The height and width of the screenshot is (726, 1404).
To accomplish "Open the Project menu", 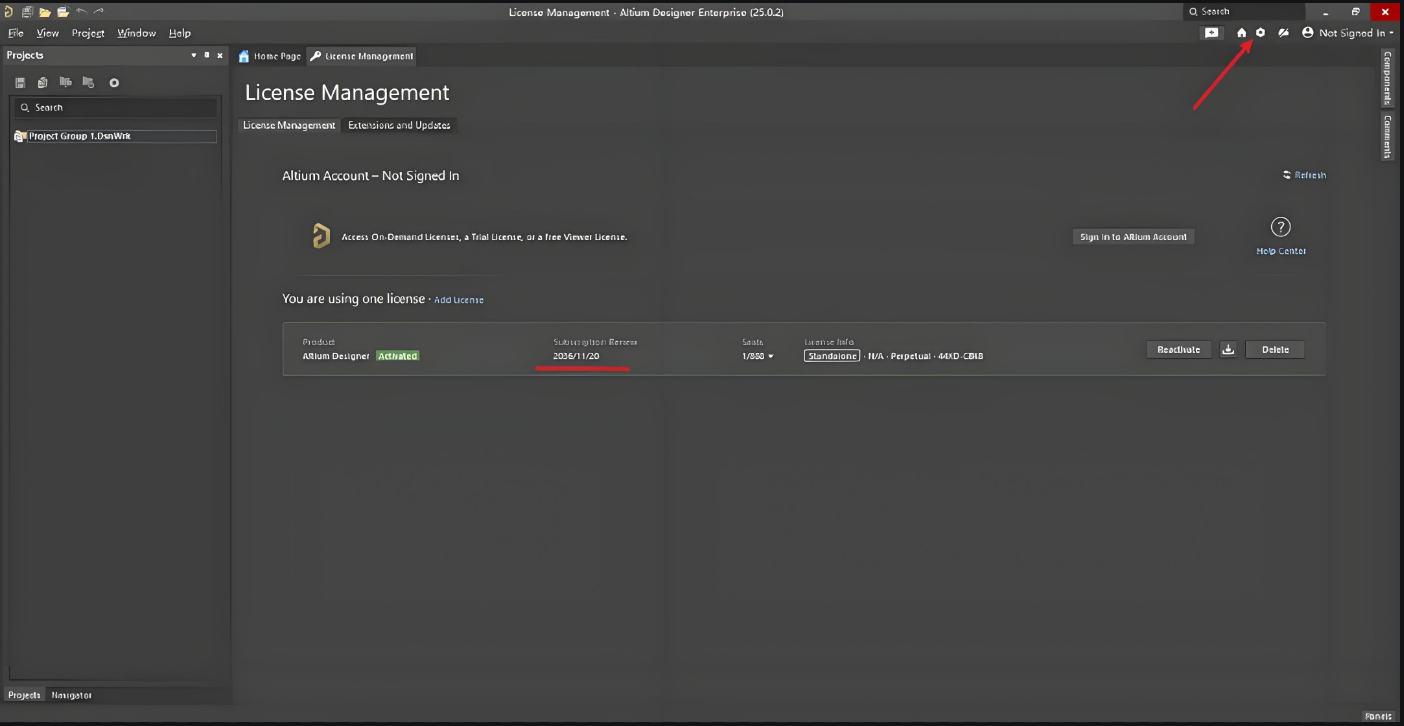I will 88,33.
